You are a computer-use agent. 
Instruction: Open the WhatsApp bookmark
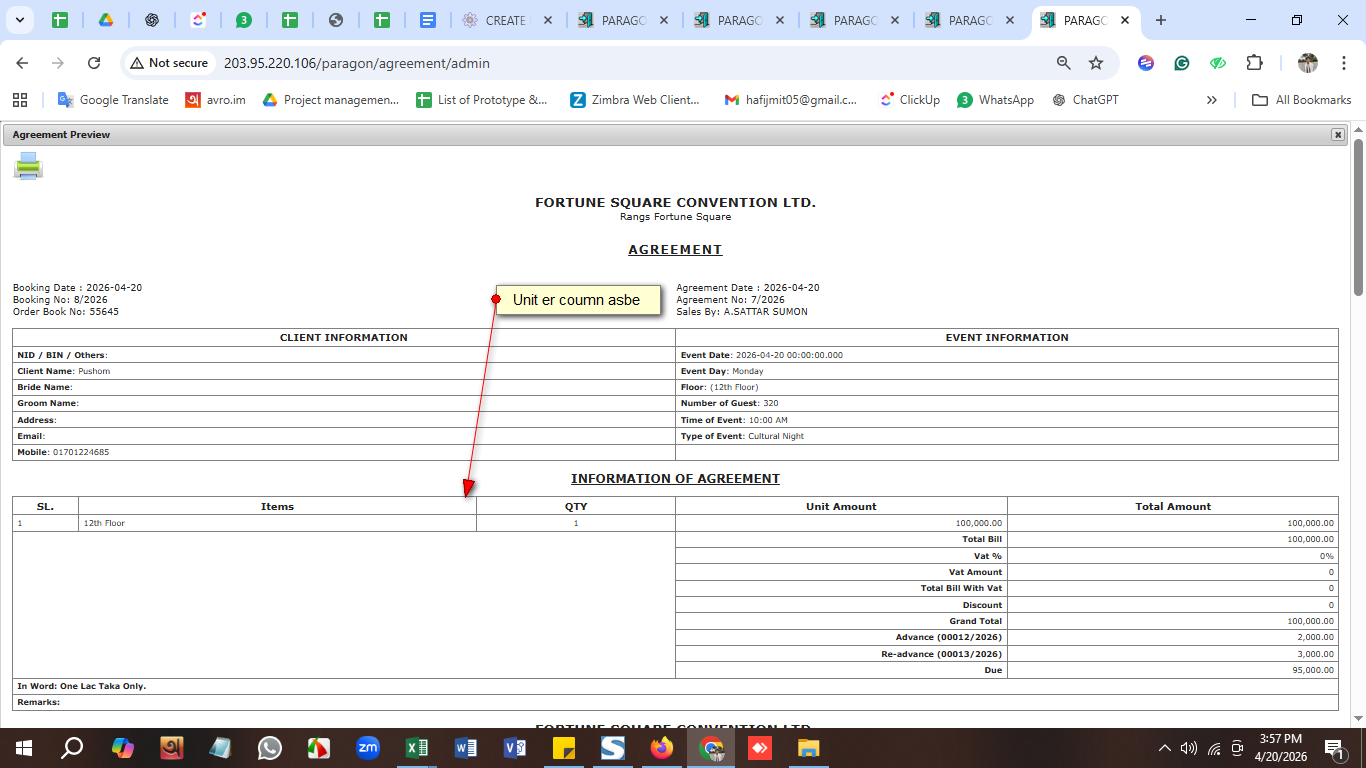[995, 100]
